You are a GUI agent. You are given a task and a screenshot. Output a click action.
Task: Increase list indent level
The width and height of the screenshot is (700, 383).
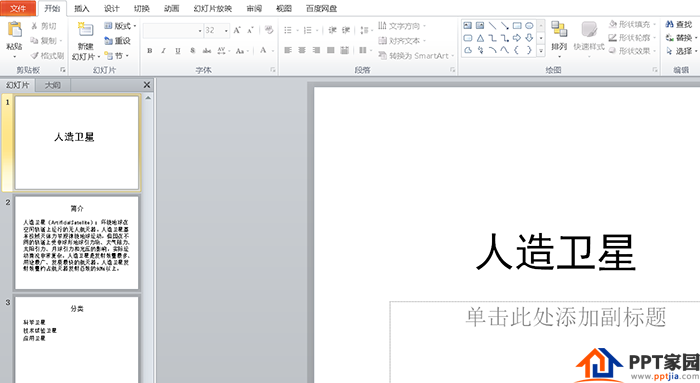click(346, 30)
